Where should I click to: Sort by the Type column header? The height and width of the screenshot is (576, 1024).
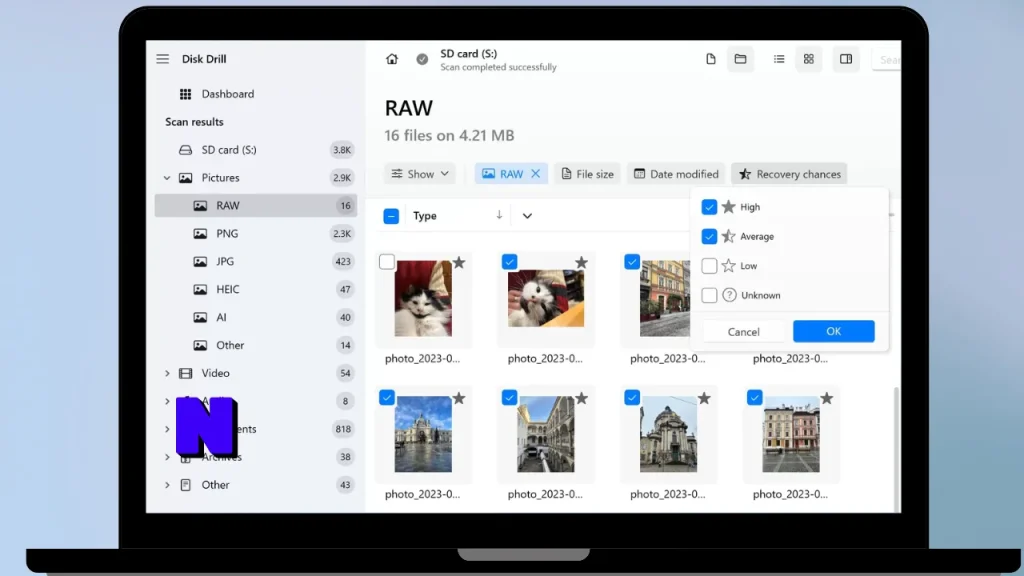point(424,216)
